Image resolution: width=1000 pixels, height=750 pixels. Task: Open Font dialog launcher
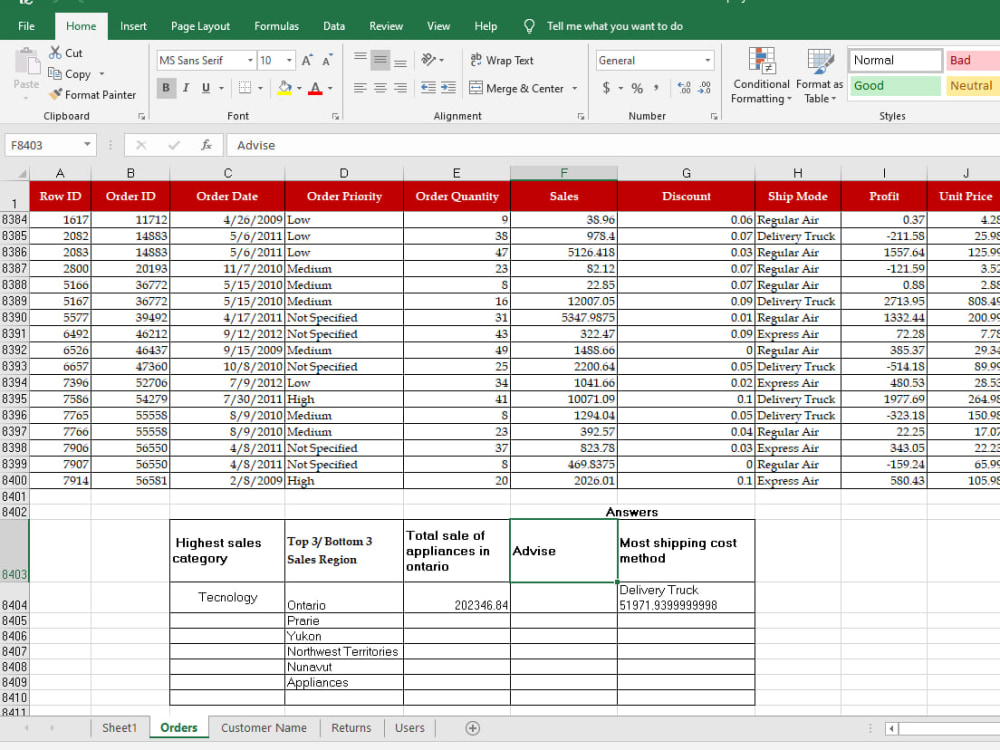click(335, 116)
